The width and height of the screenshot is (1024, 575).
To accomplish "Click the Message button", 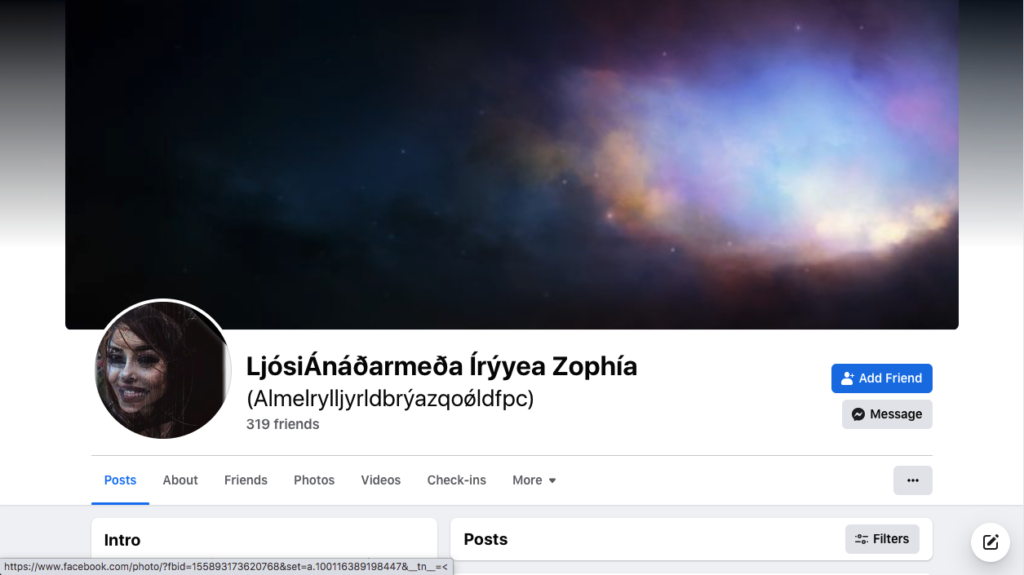I will coord(887,414).
